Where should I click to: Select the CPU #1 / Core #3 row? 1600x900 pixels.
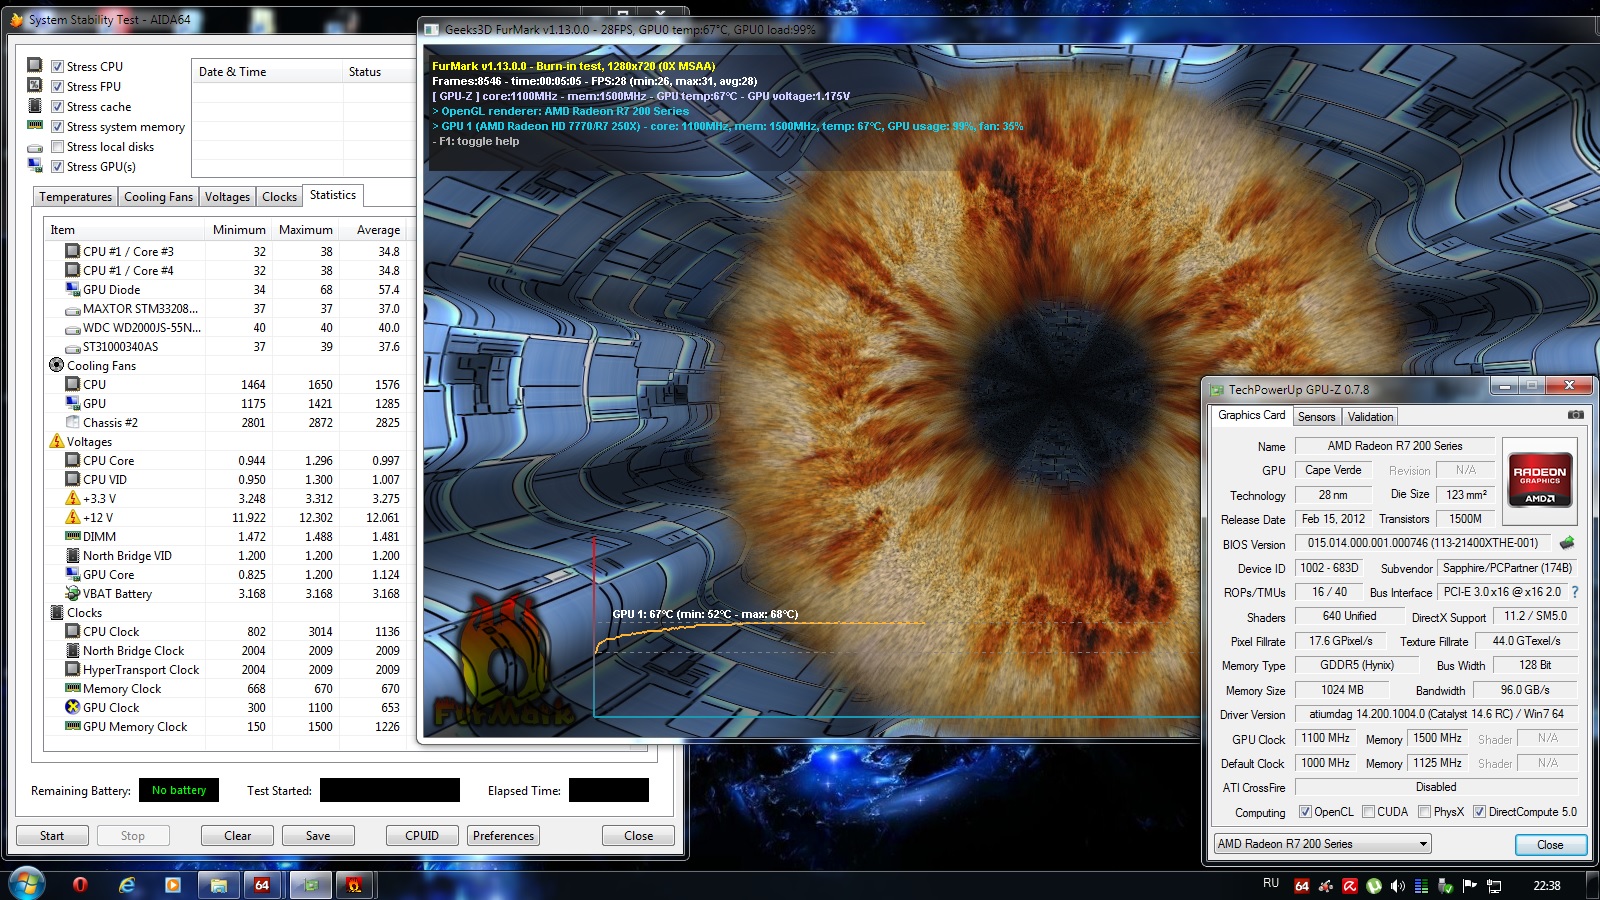tap(232, 252)
